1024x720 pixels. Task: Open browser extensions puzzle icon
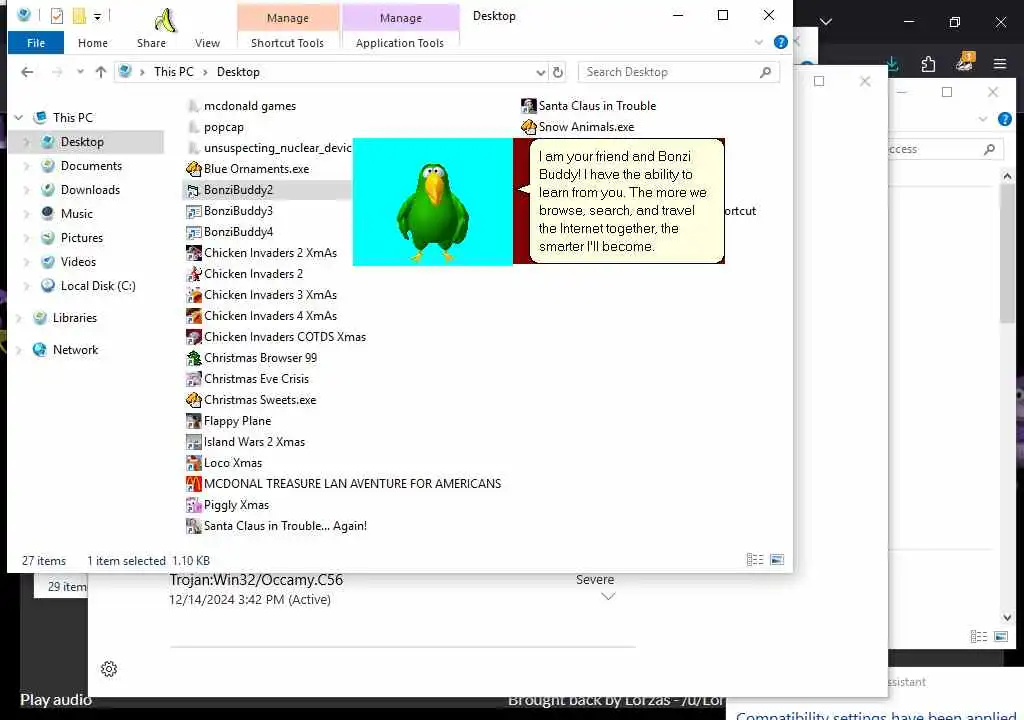click(x=928, y=64)
